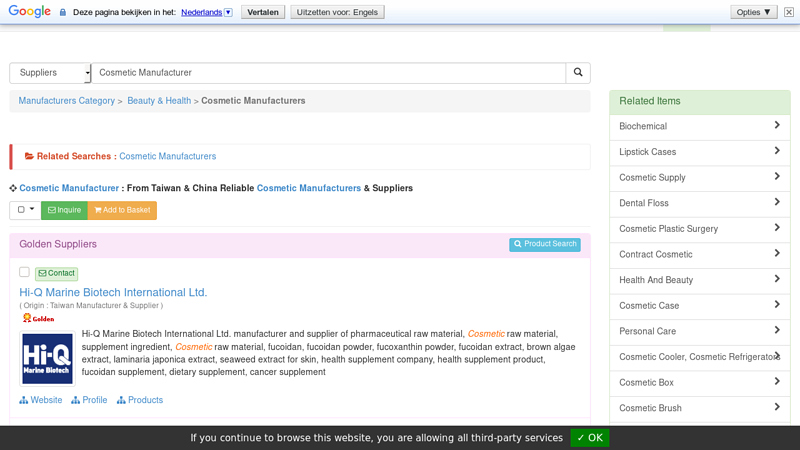Open the Cosmetic Brush item
Image resolution: width=800 pixels, height=450 pixels.
(699, 408)
